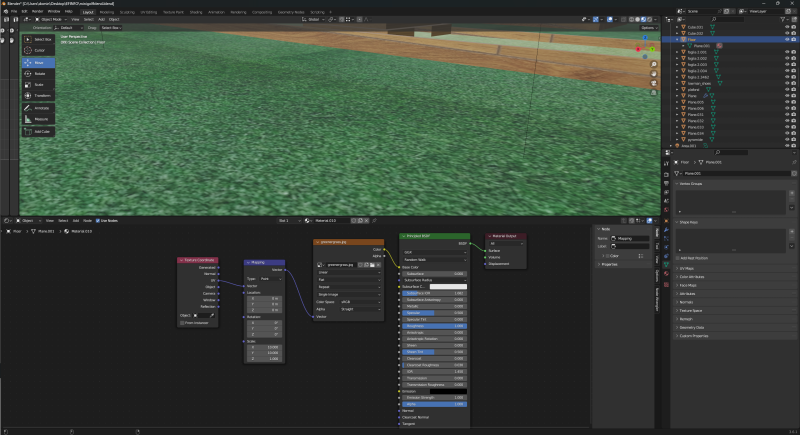Select pyramide in the outliner
The height and width of the screenshot is (435, 800).
[x=695, y=140]
